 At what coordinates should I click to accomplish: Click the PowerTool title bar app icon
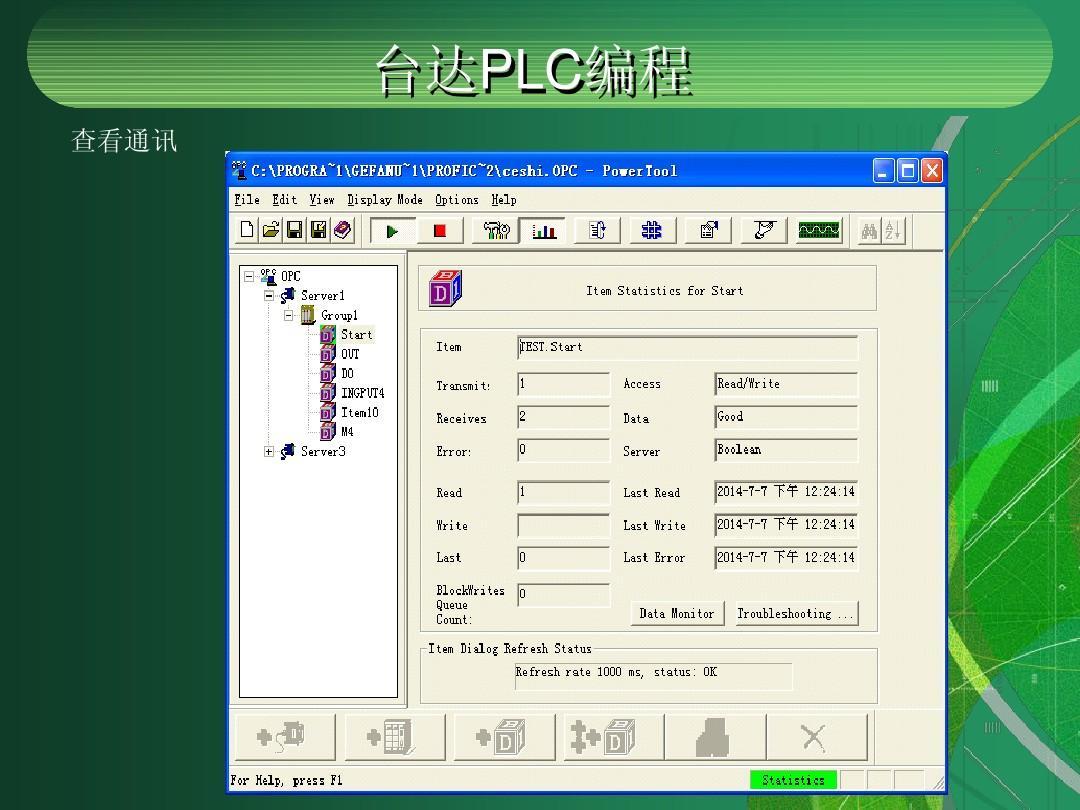point(239,170)
